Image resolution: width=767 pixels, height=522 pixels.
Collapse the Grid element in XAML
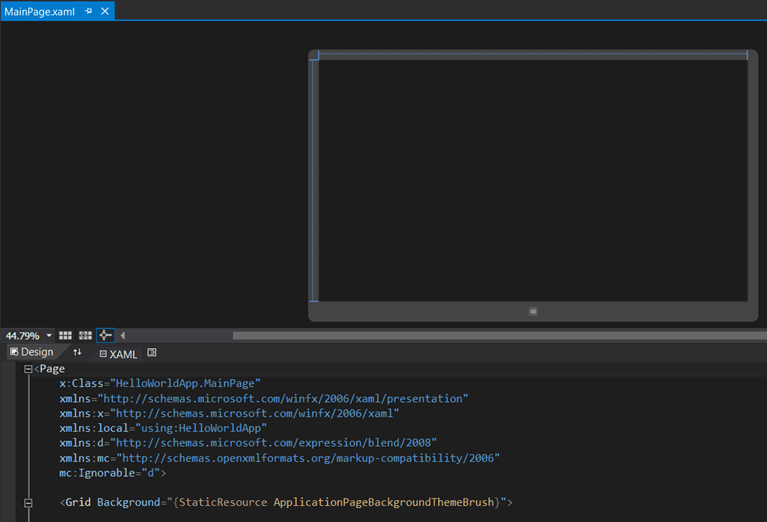pos(28,503)
